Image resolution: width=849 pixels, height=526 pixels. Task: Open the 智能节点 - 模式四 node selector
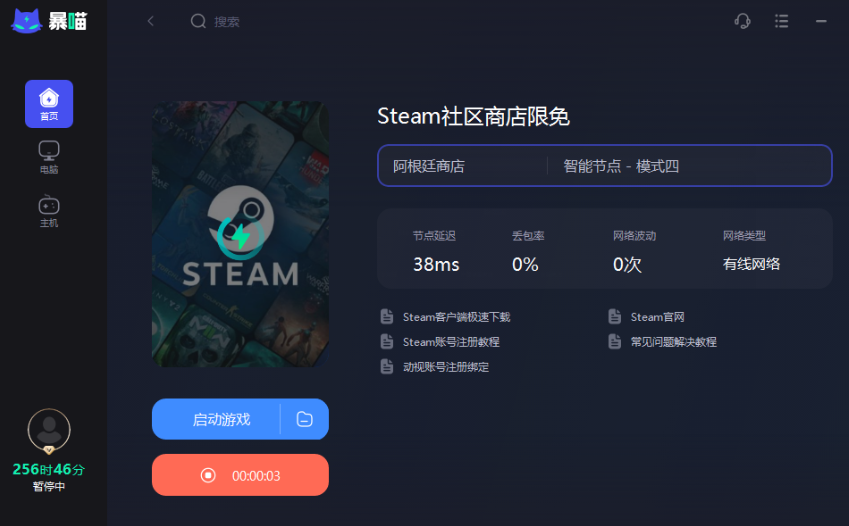point(689,166)
